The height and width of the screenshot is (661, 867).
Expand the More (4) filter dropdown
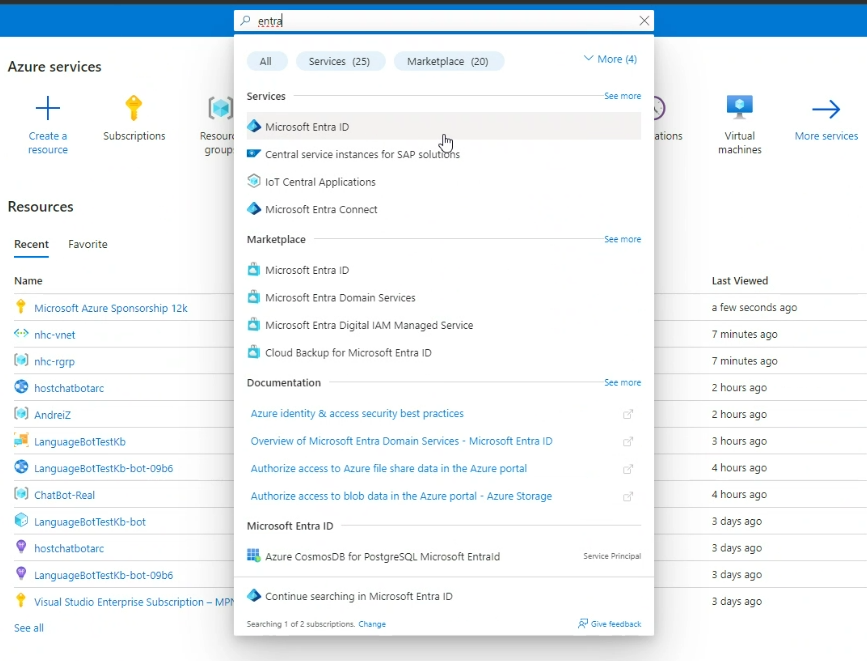click(610, 59)
